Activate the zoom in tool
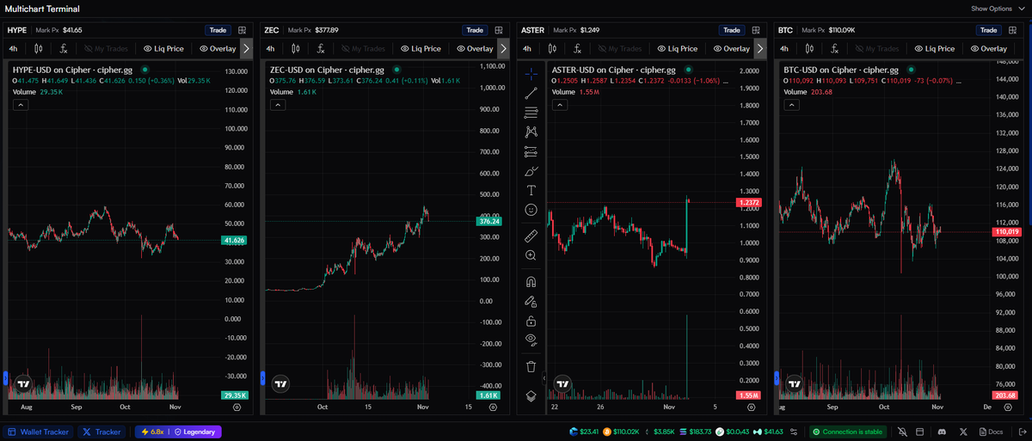Screen dimensions: 1032x441 tap(531, 255)
